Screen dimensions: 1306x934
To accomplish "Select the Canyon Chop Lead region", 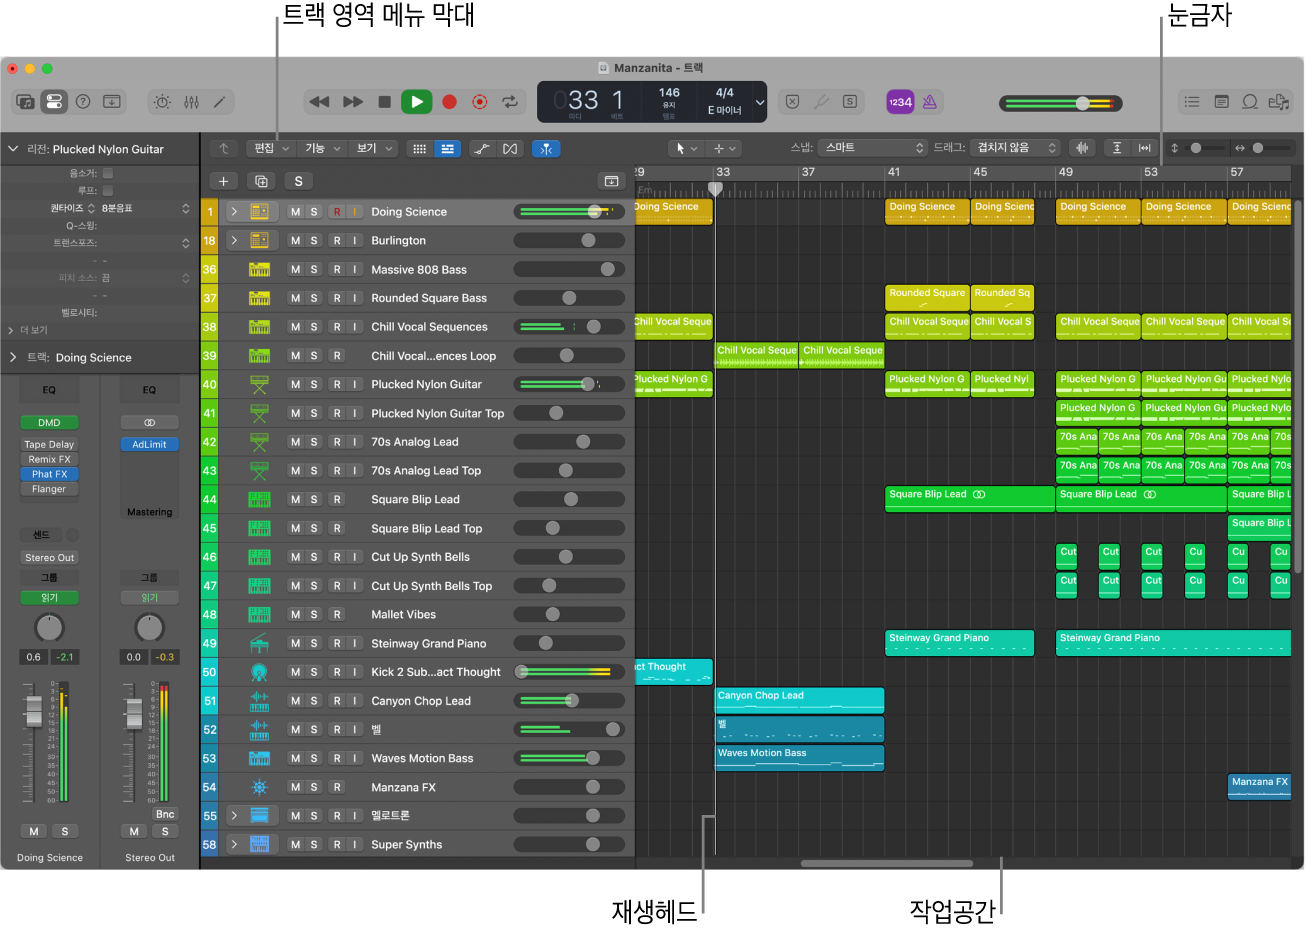I will click(800, 700).
